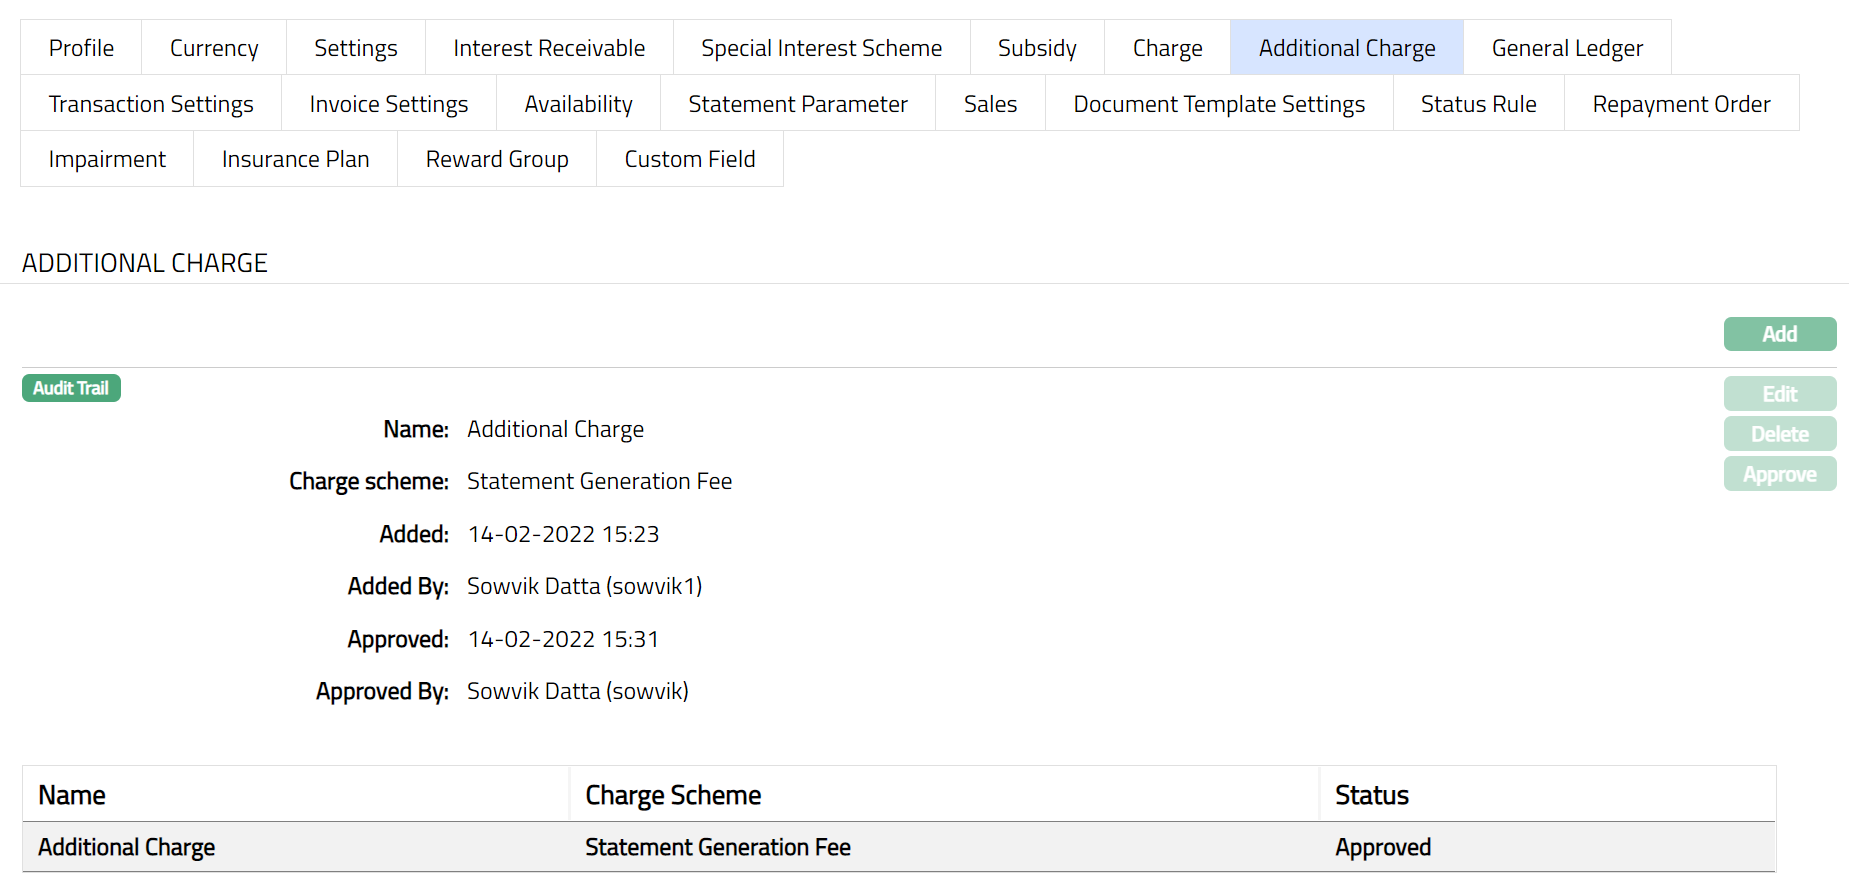The width and height of the screenshot is (1849, 889).
Task: Open the Audit Trail
Action: tap(71, 388)
